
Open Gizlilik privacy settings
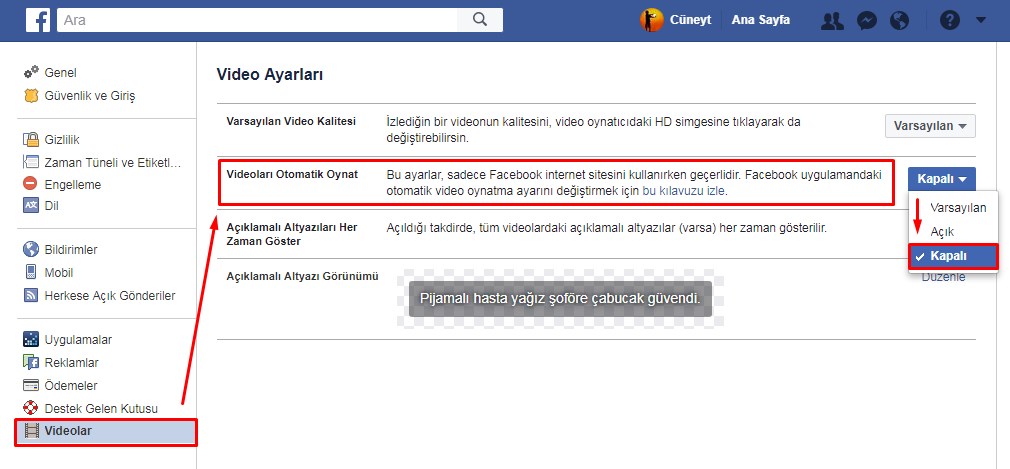click(x=62, y=140)
